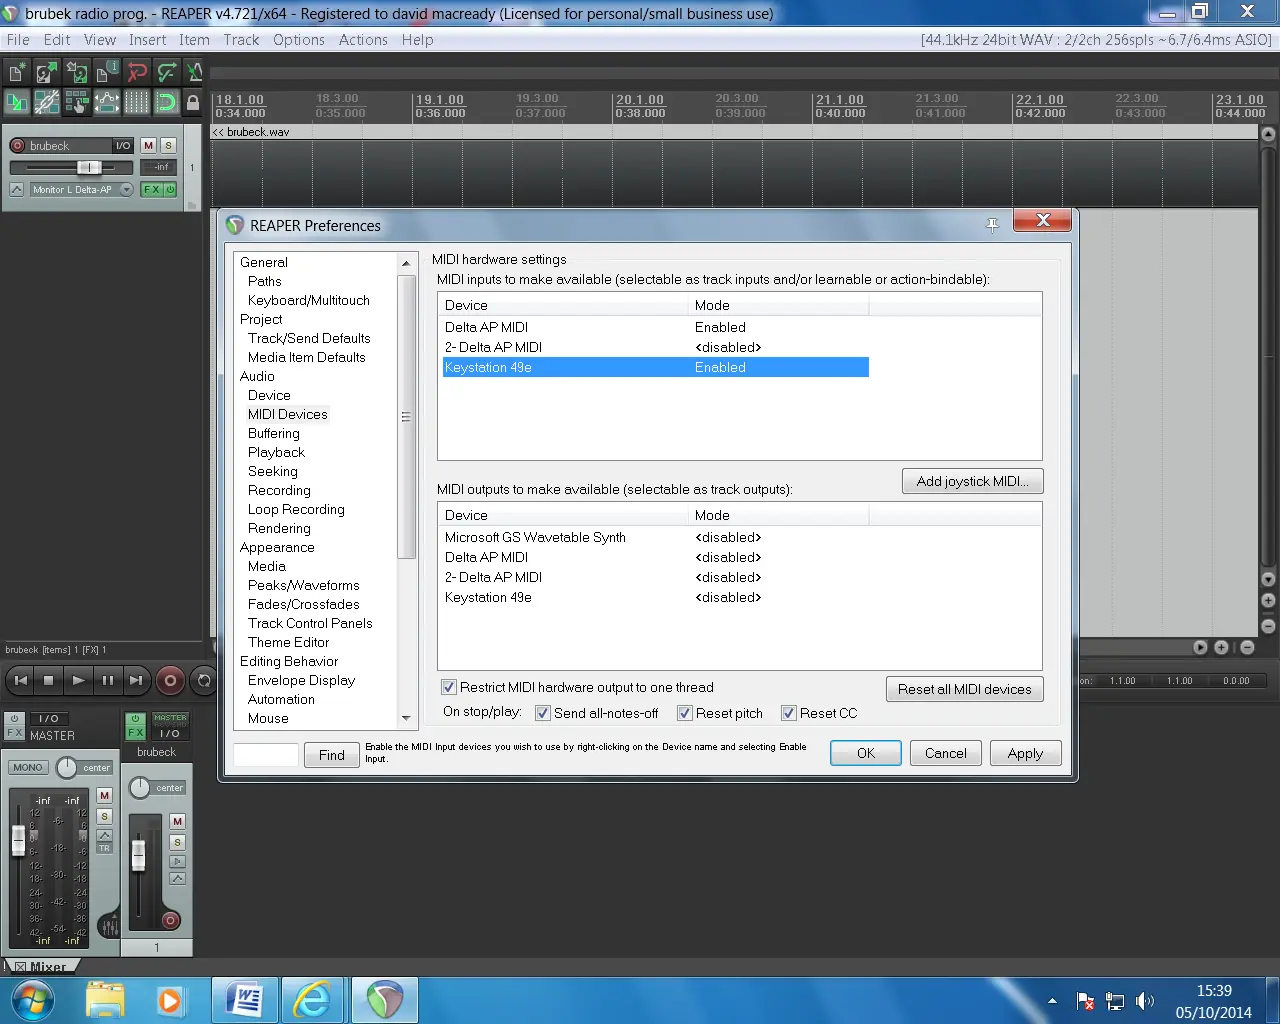Open the Options menu
The height and width of the screenshot is (1024, 1280).
click(299, 40)
